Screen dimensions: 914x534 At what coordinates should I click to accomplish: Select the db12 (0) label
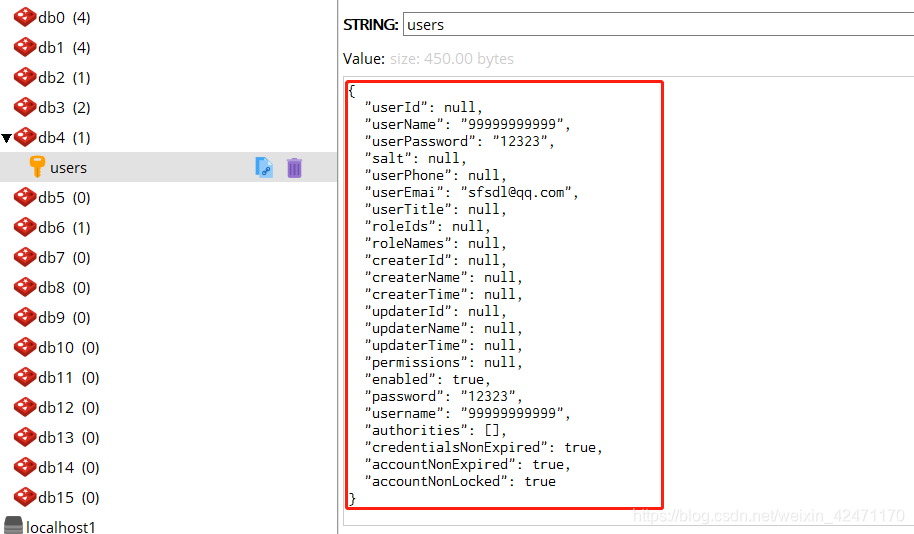[69, 407]
